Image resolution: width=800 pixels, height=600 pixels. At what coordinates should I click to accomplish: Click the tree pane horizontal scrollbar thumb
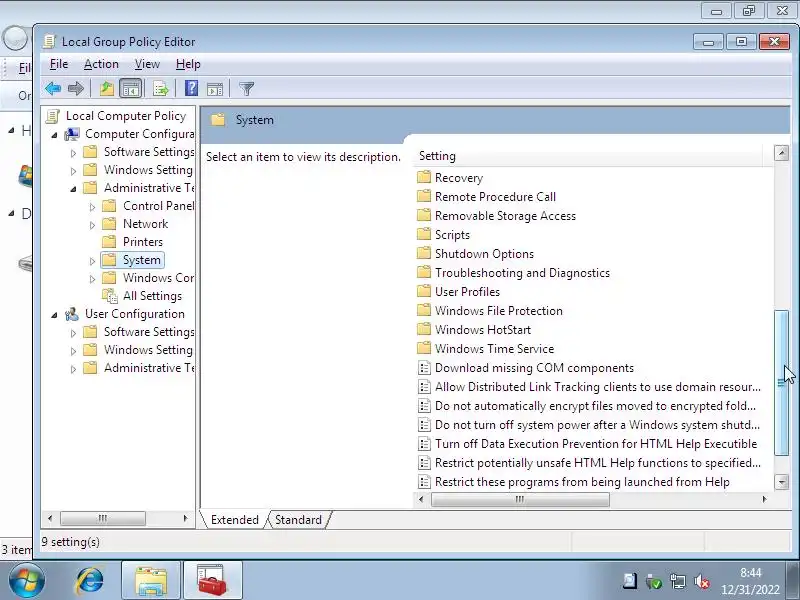pos(103,518)
